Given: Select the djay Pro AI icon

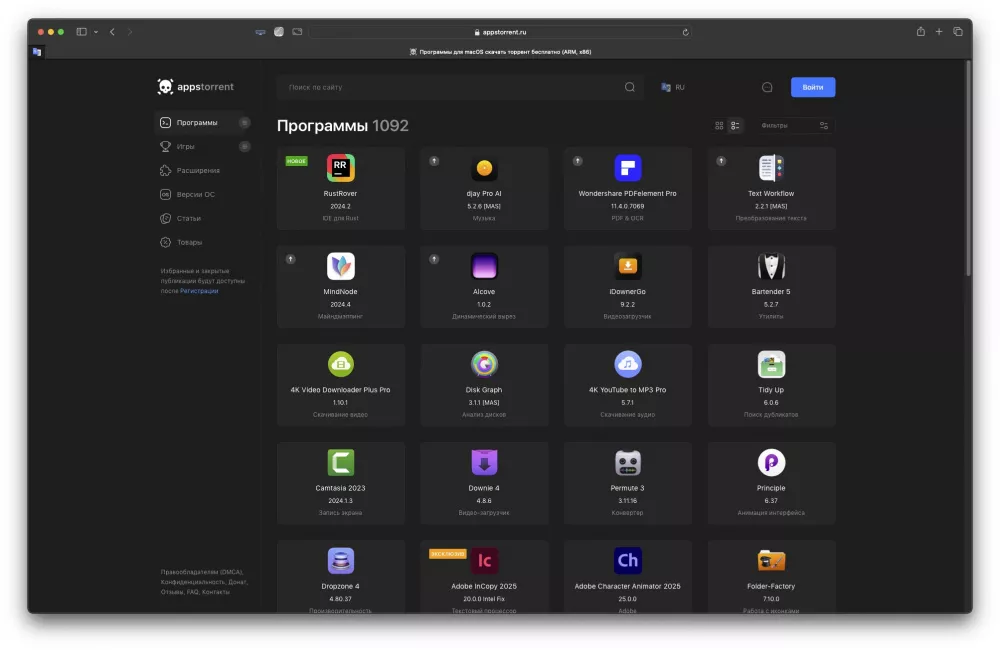Looking at the screenshot, I should coord(484,167).
